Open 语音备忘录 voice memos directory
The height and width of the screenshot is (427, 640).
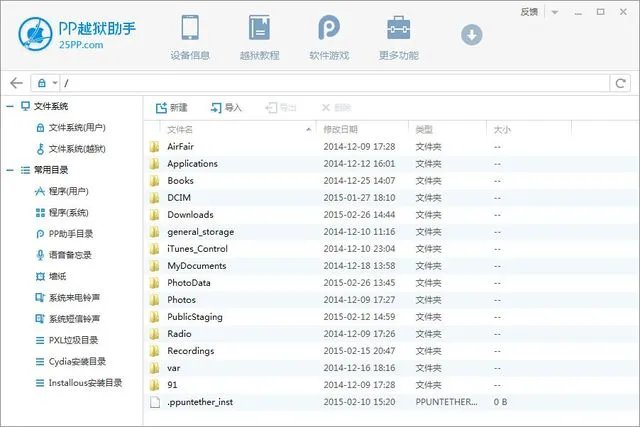[x=64, y=255]
